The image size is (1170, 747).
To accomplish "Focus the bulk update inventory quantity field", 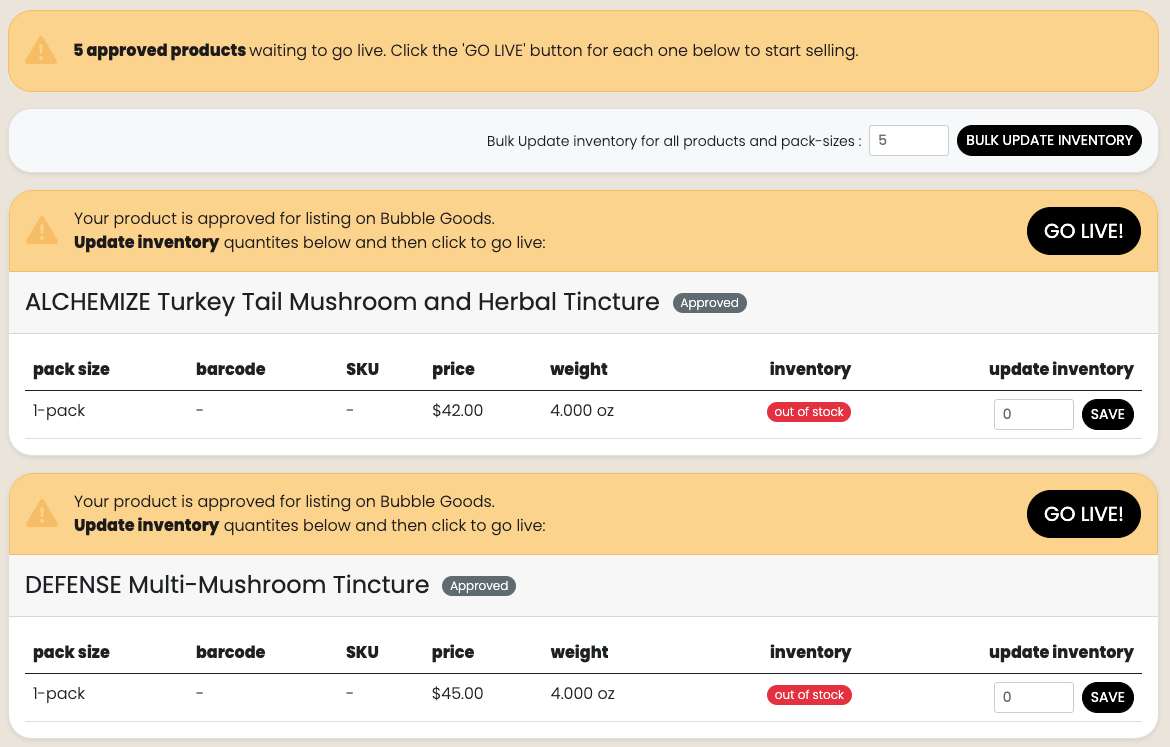I will pyautogui.click(x=909, y=140).
